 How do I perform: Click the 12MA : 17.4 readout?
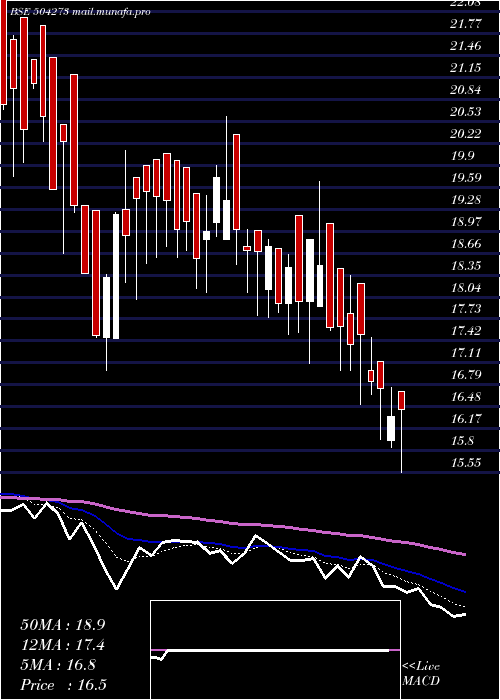[x=62, y=645]
